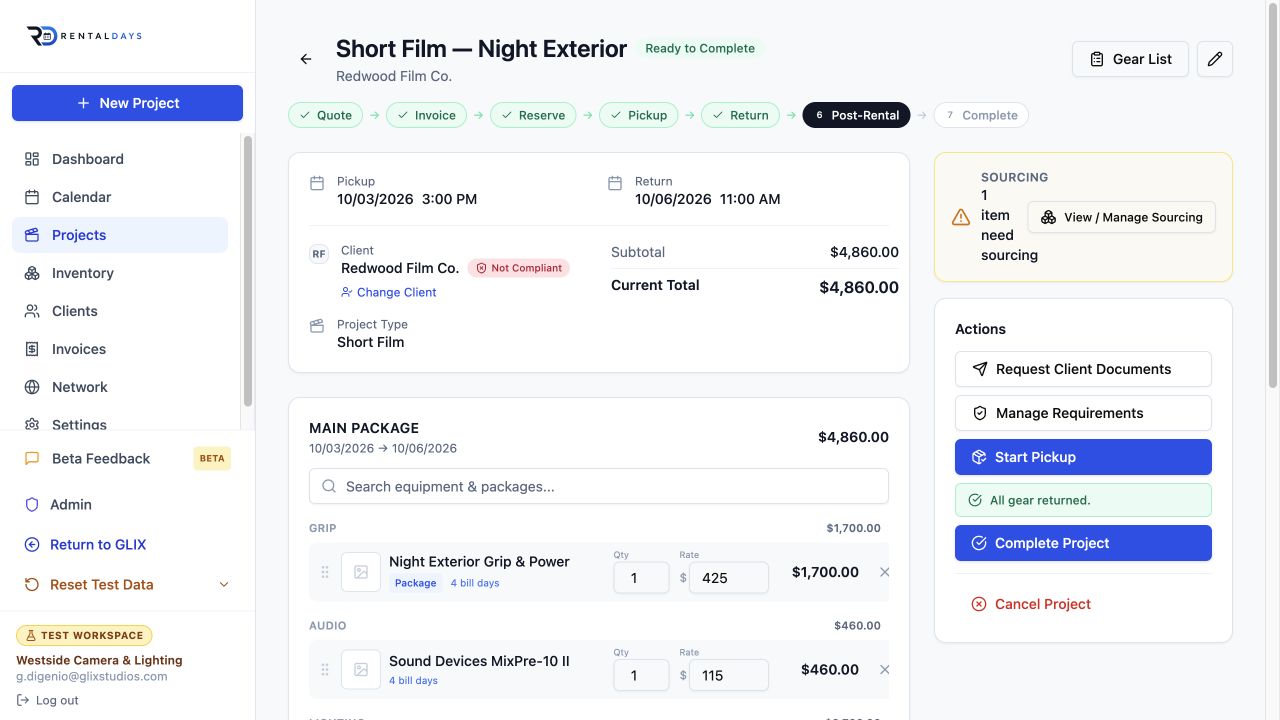The image size is (1280, 720).
Task: Click the image placeholder for Night Exterior Grip & Power
Action: (x=361, y=572)
